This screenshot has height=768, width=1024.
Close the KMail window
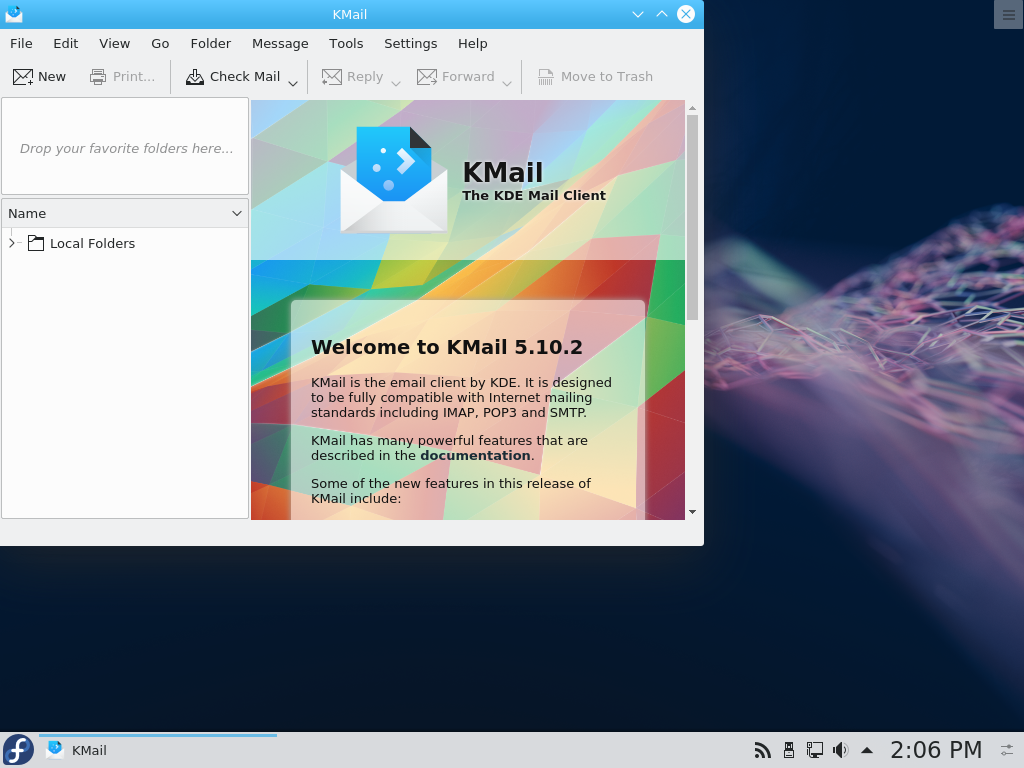click(x=686, y=14)
